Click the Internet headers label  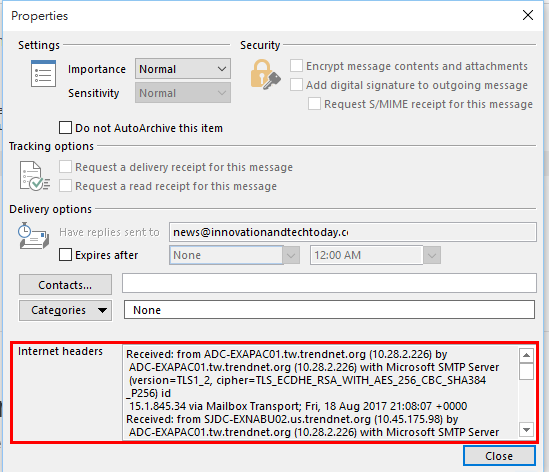pos(60,351)
